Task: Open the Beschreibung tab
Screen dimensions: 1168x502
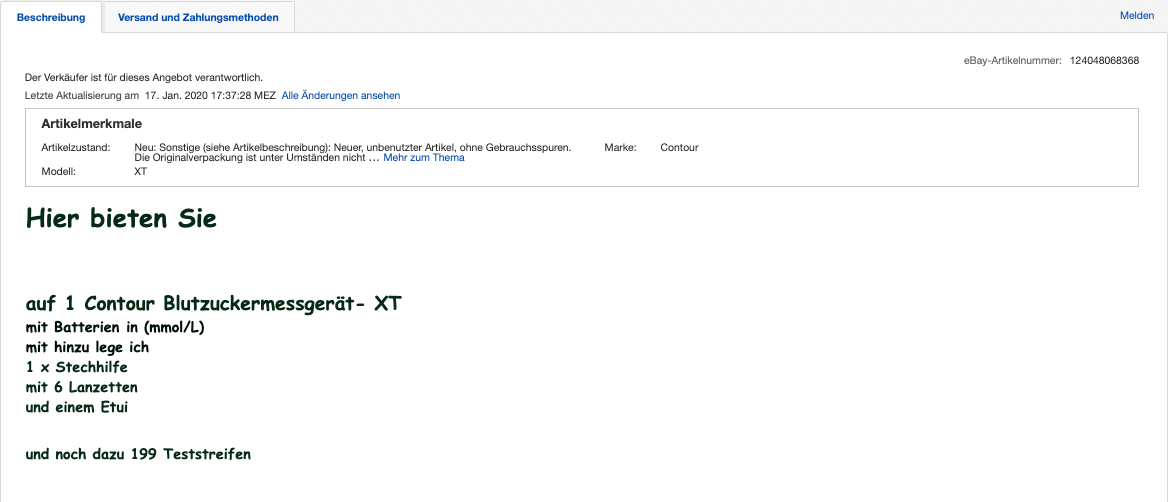Action: 51,17
